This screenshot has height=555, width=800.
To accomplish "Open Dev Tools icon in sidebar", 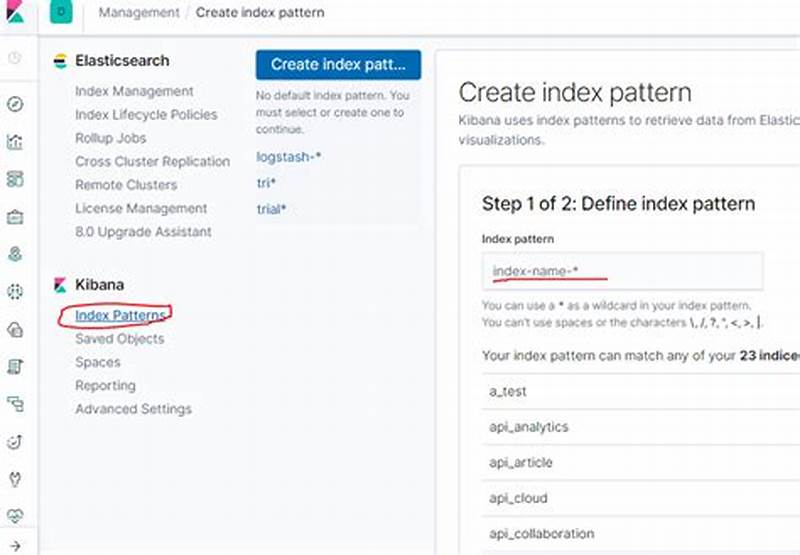I will (x=15, y=480).
